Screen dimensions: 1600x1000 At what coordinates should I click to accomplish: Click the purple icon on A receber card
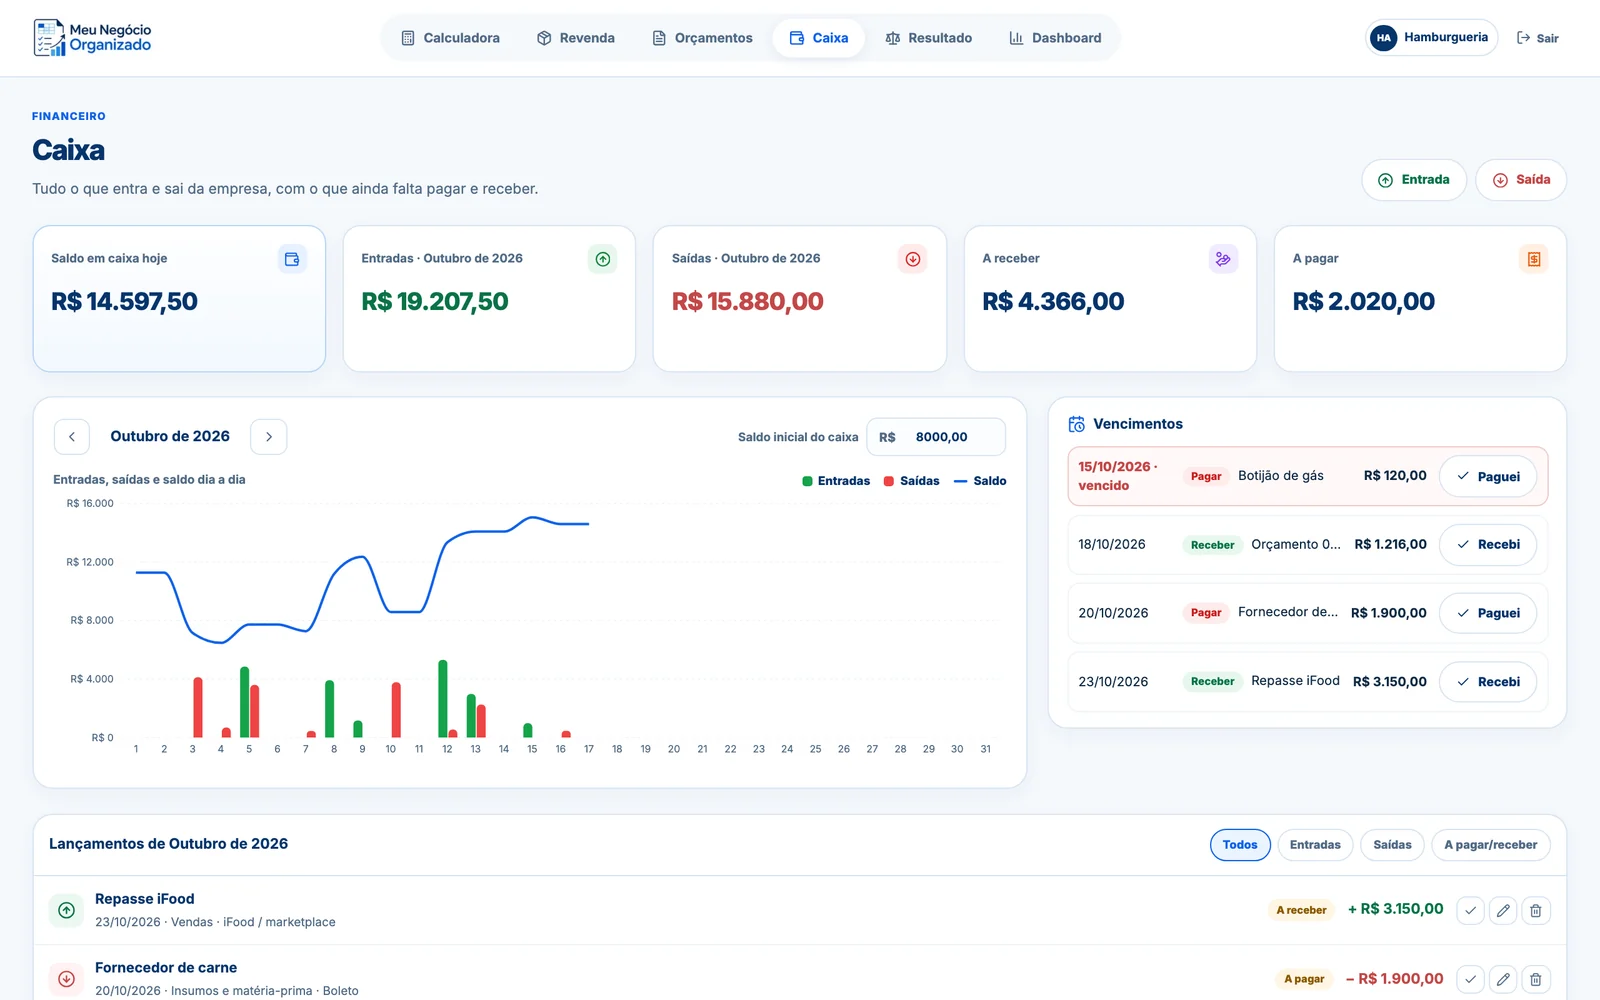click(x=1223, y=259)
